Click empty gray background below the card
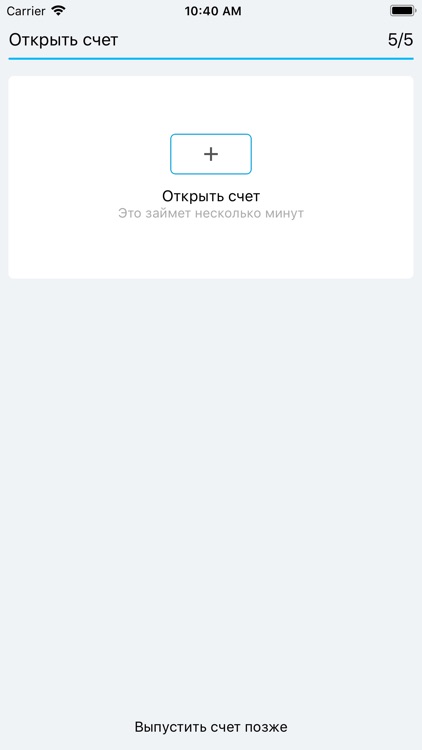Screen dimensions: 422x750 [211, 478]
